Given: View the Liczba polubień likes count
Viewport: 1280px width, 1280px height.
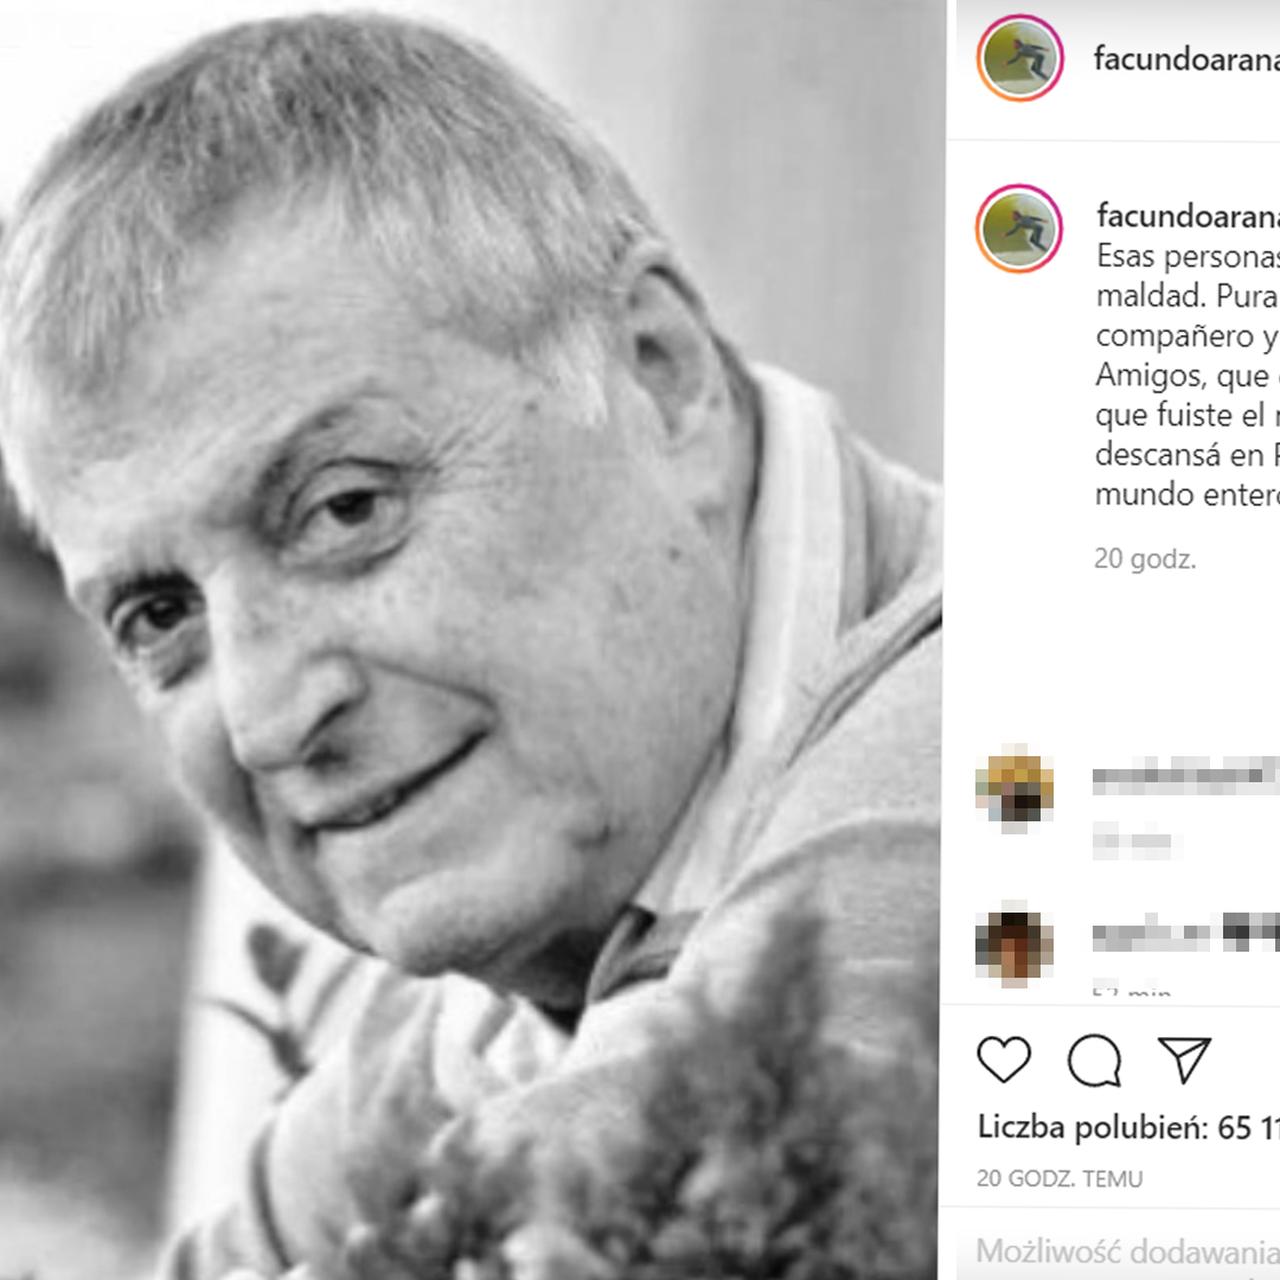Looking at the screenshot, I should [x=1128, y=1128].
